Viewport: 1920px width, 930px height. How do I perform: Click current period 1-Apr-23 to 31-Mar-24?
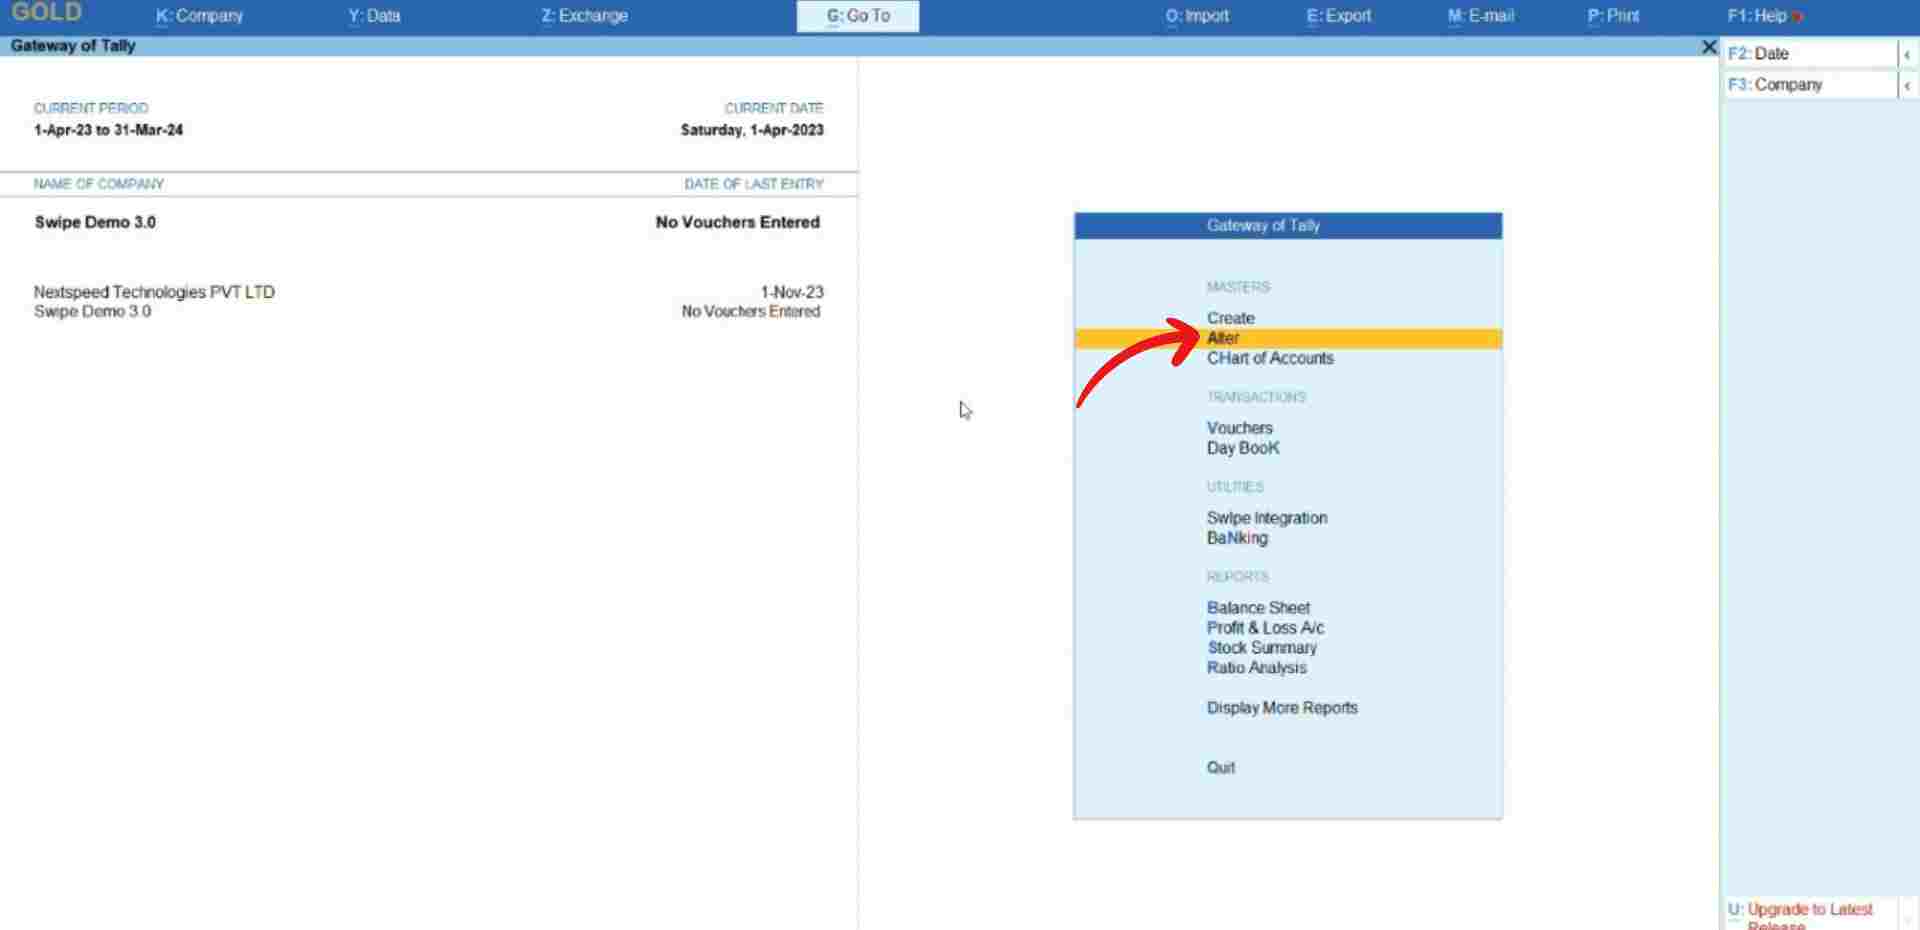coord(108,130)
